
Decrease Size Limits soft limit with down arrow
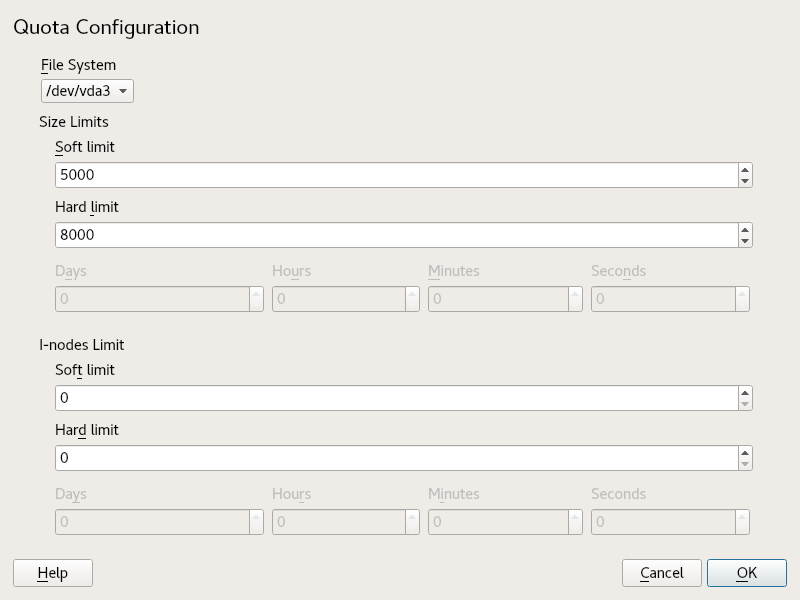tap(745, 181)
